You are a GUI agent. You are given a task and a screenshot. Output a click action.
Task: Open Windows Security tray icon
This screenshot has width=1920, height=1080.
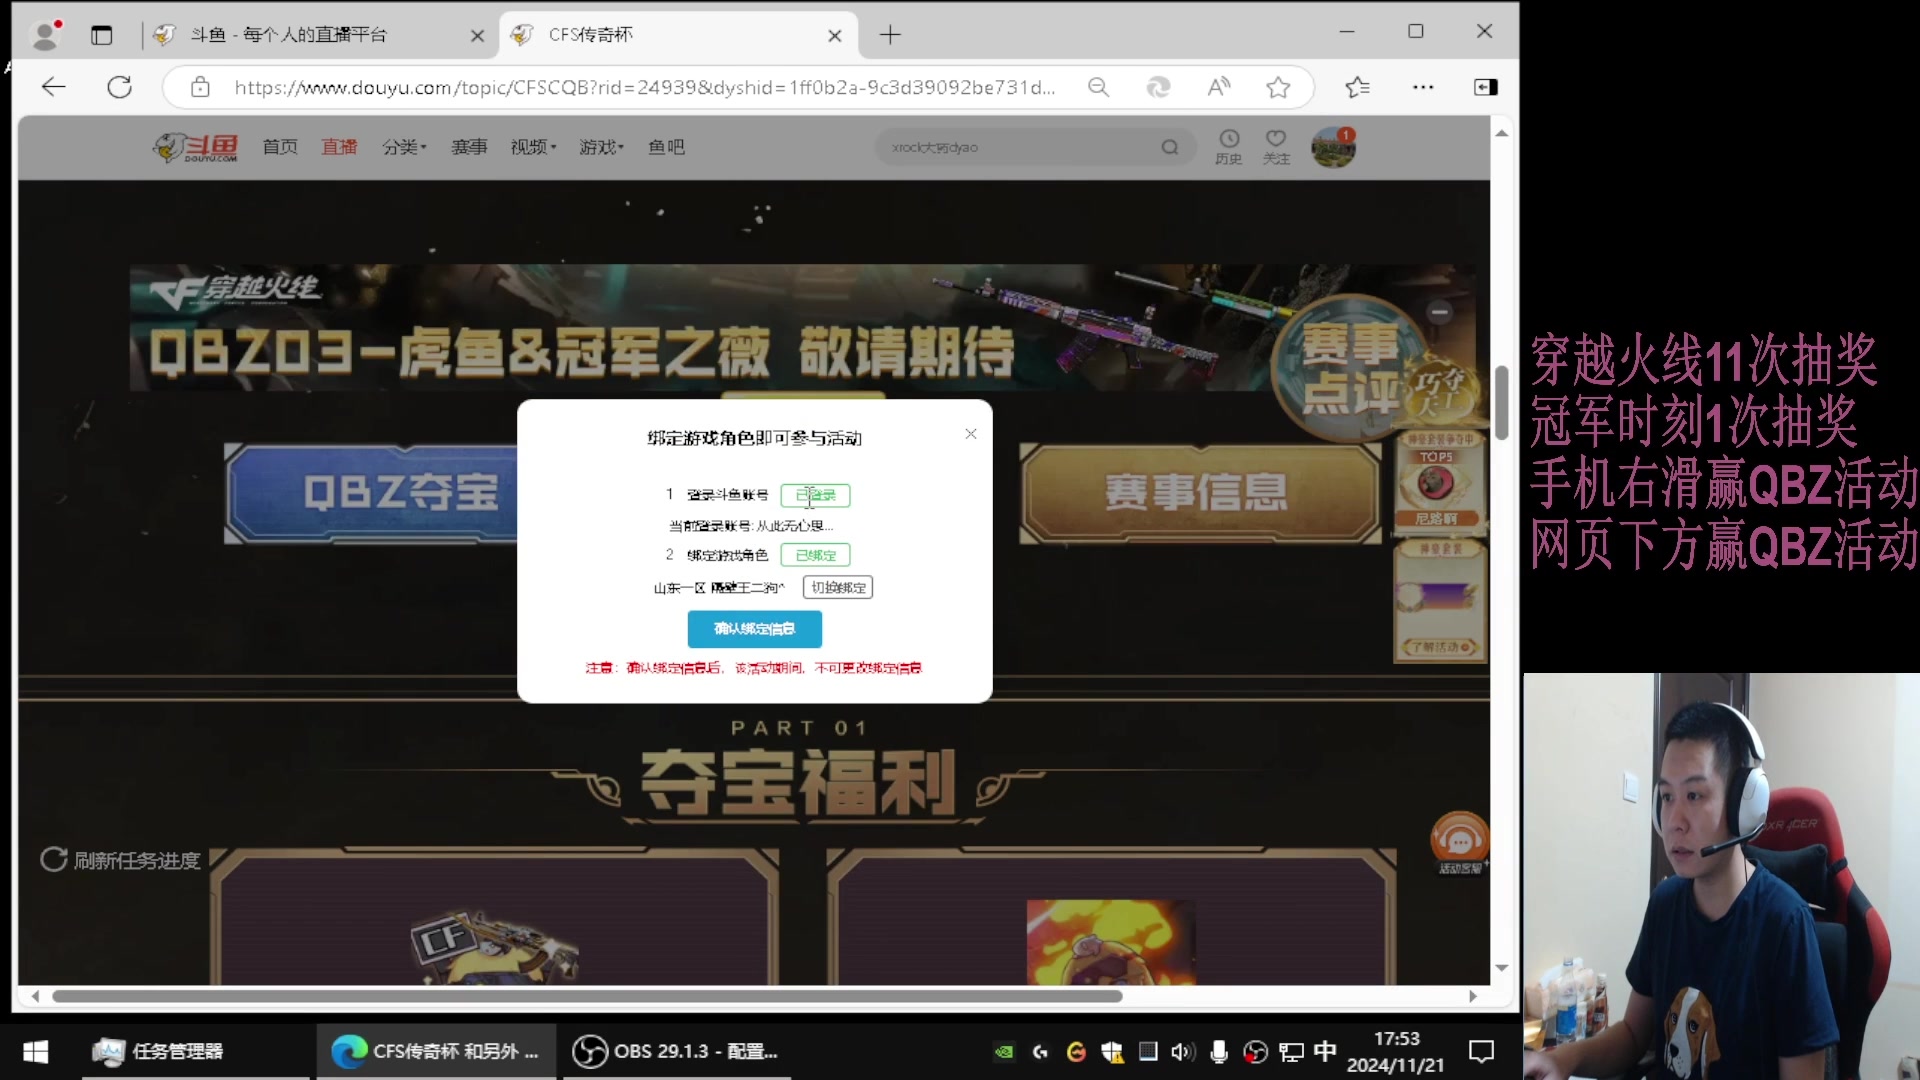click(1112, 1052)
